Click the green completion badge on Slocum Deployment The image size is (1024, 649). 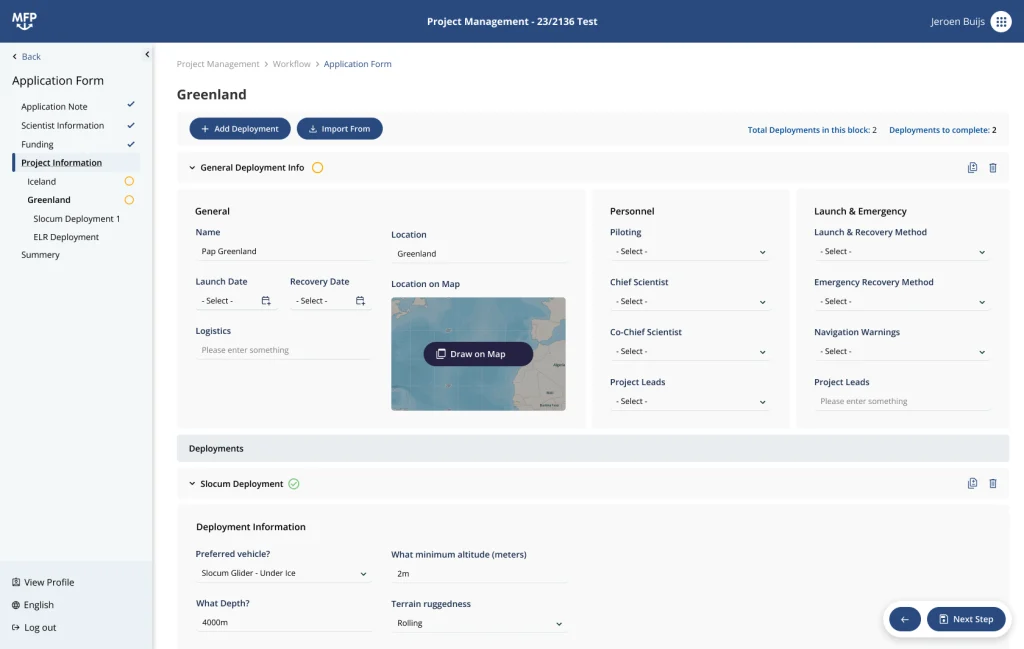(294, 483)
